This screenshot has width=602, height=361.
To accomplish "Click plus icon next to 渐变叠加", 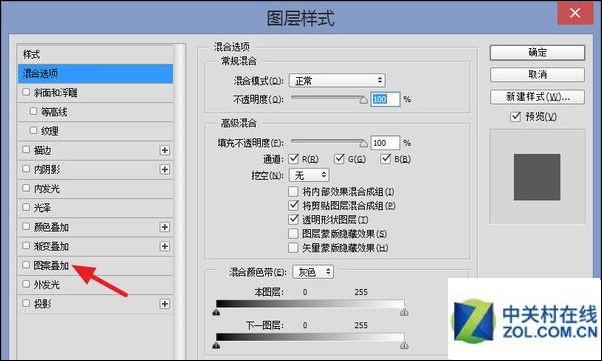I will (165, 246).
